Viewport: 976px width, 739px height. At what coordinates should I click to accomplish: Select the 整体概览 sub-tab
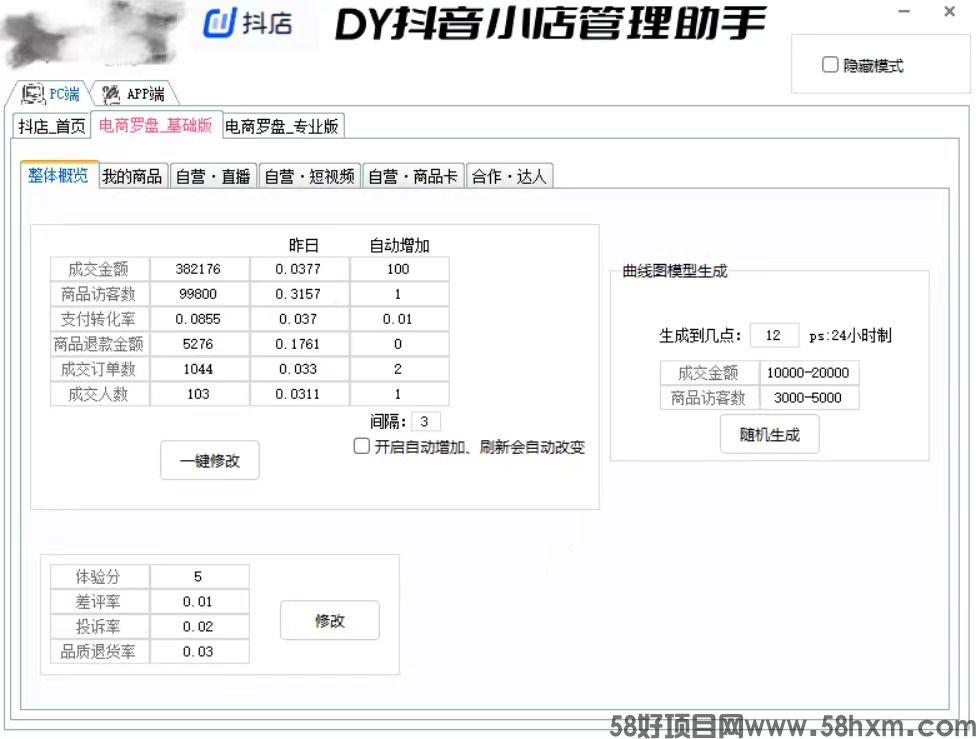pyautogui.click(x=59, y=176)
